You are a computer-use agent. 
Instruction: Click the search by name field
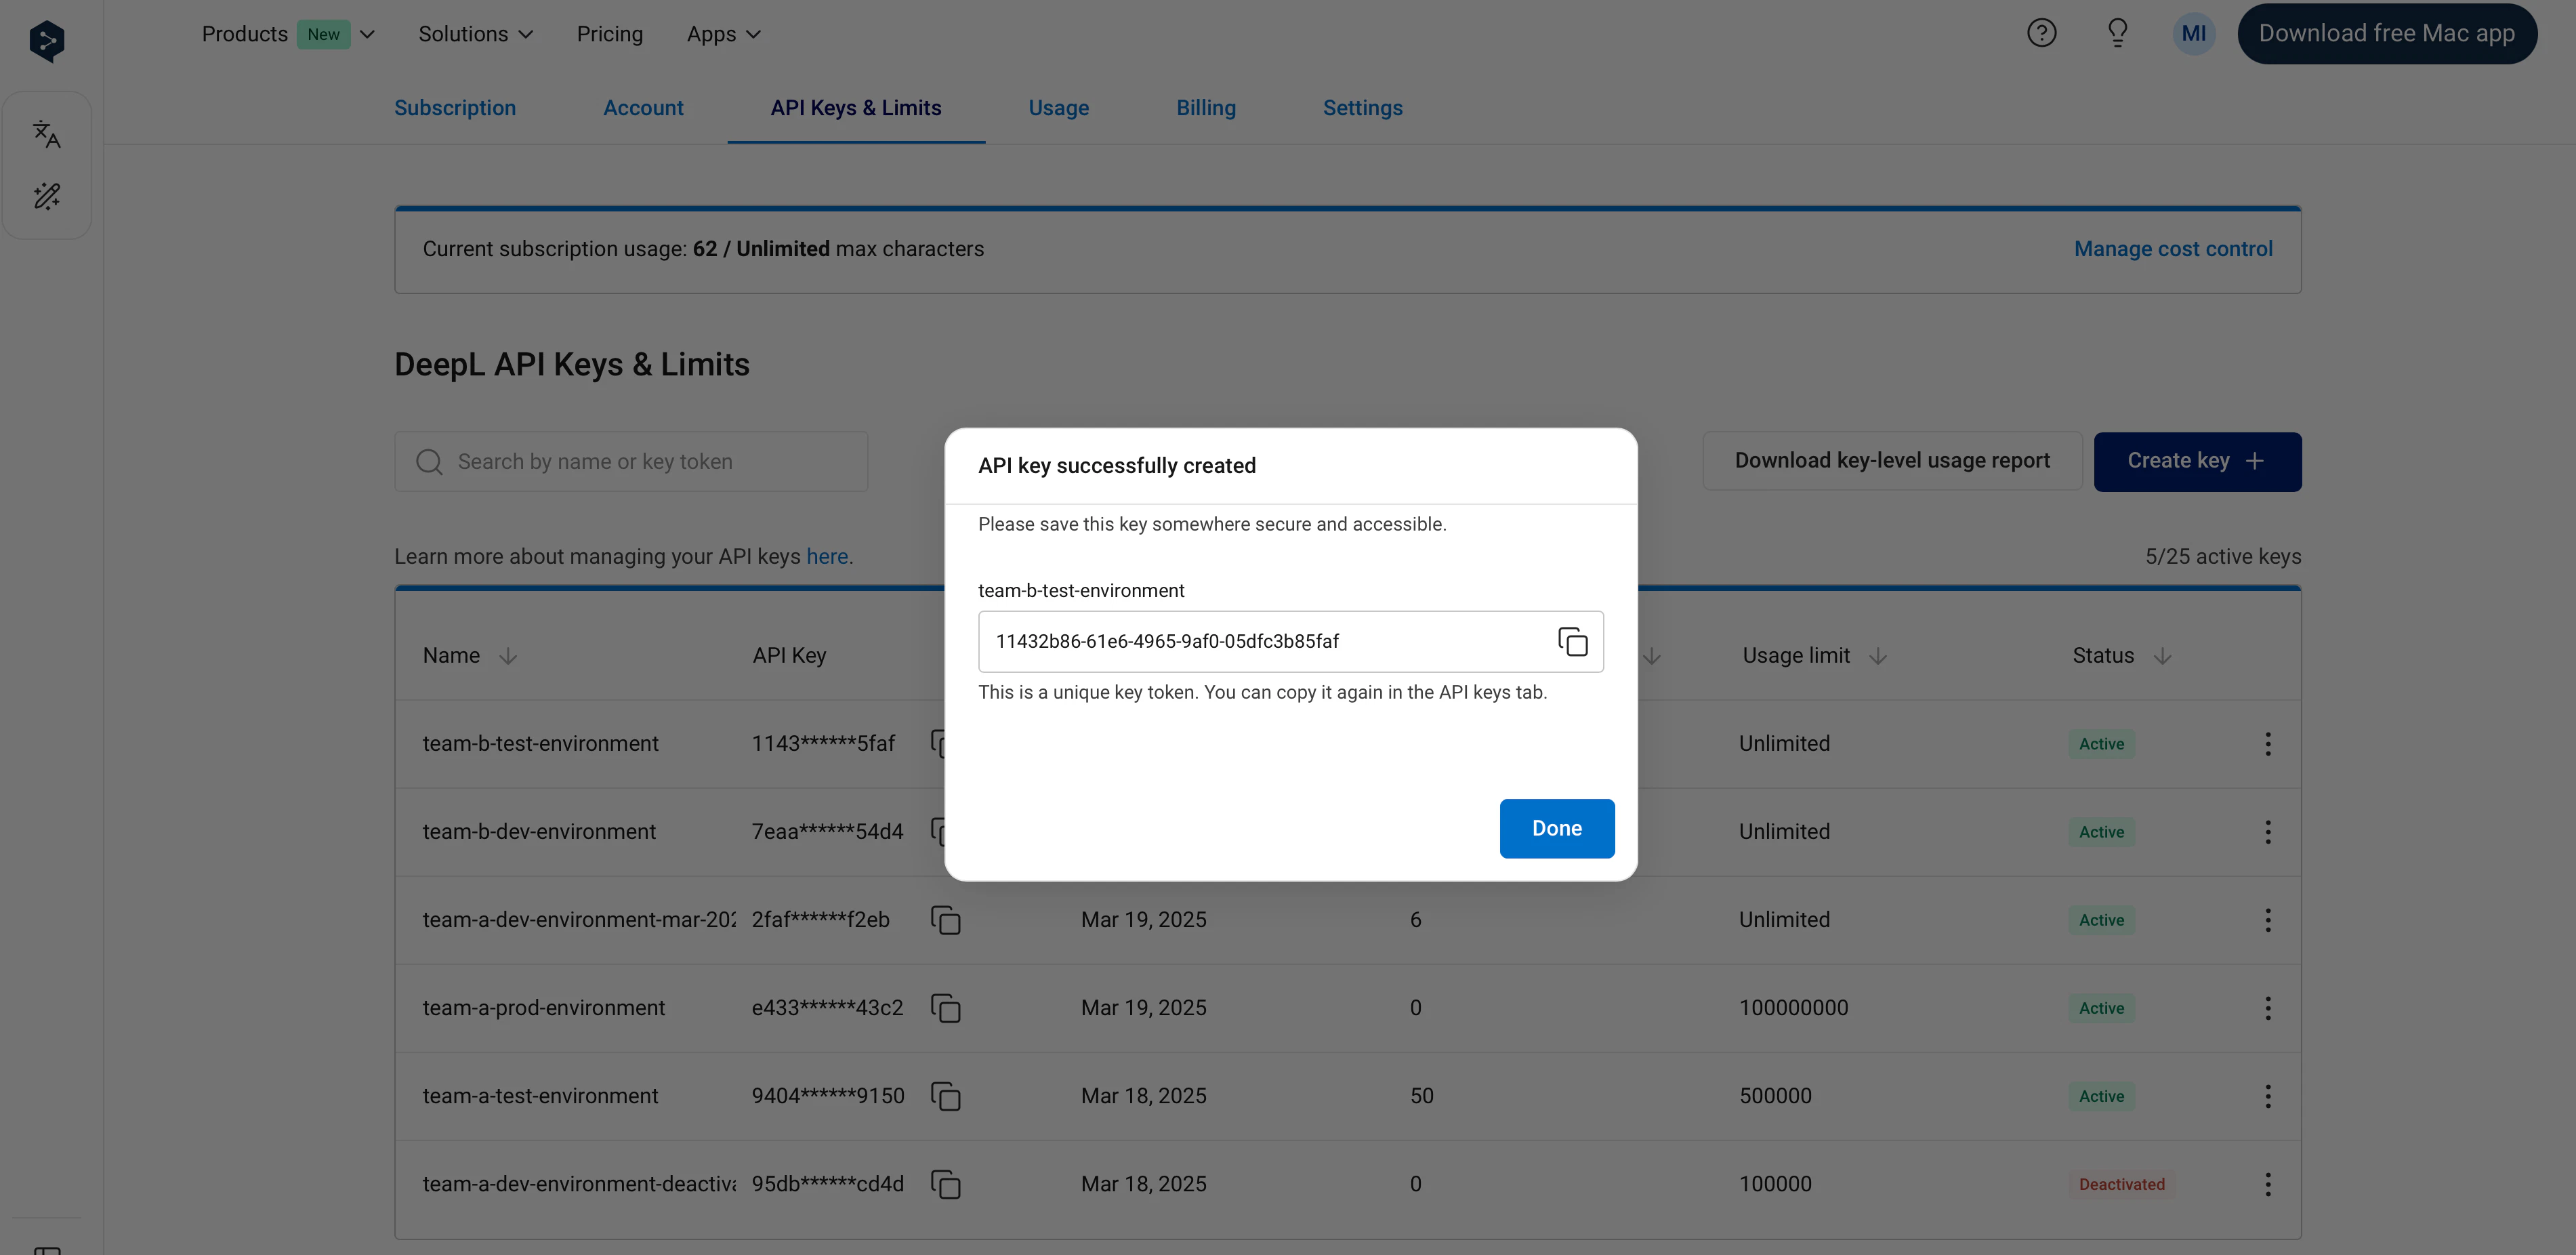(x=630, y=462)
